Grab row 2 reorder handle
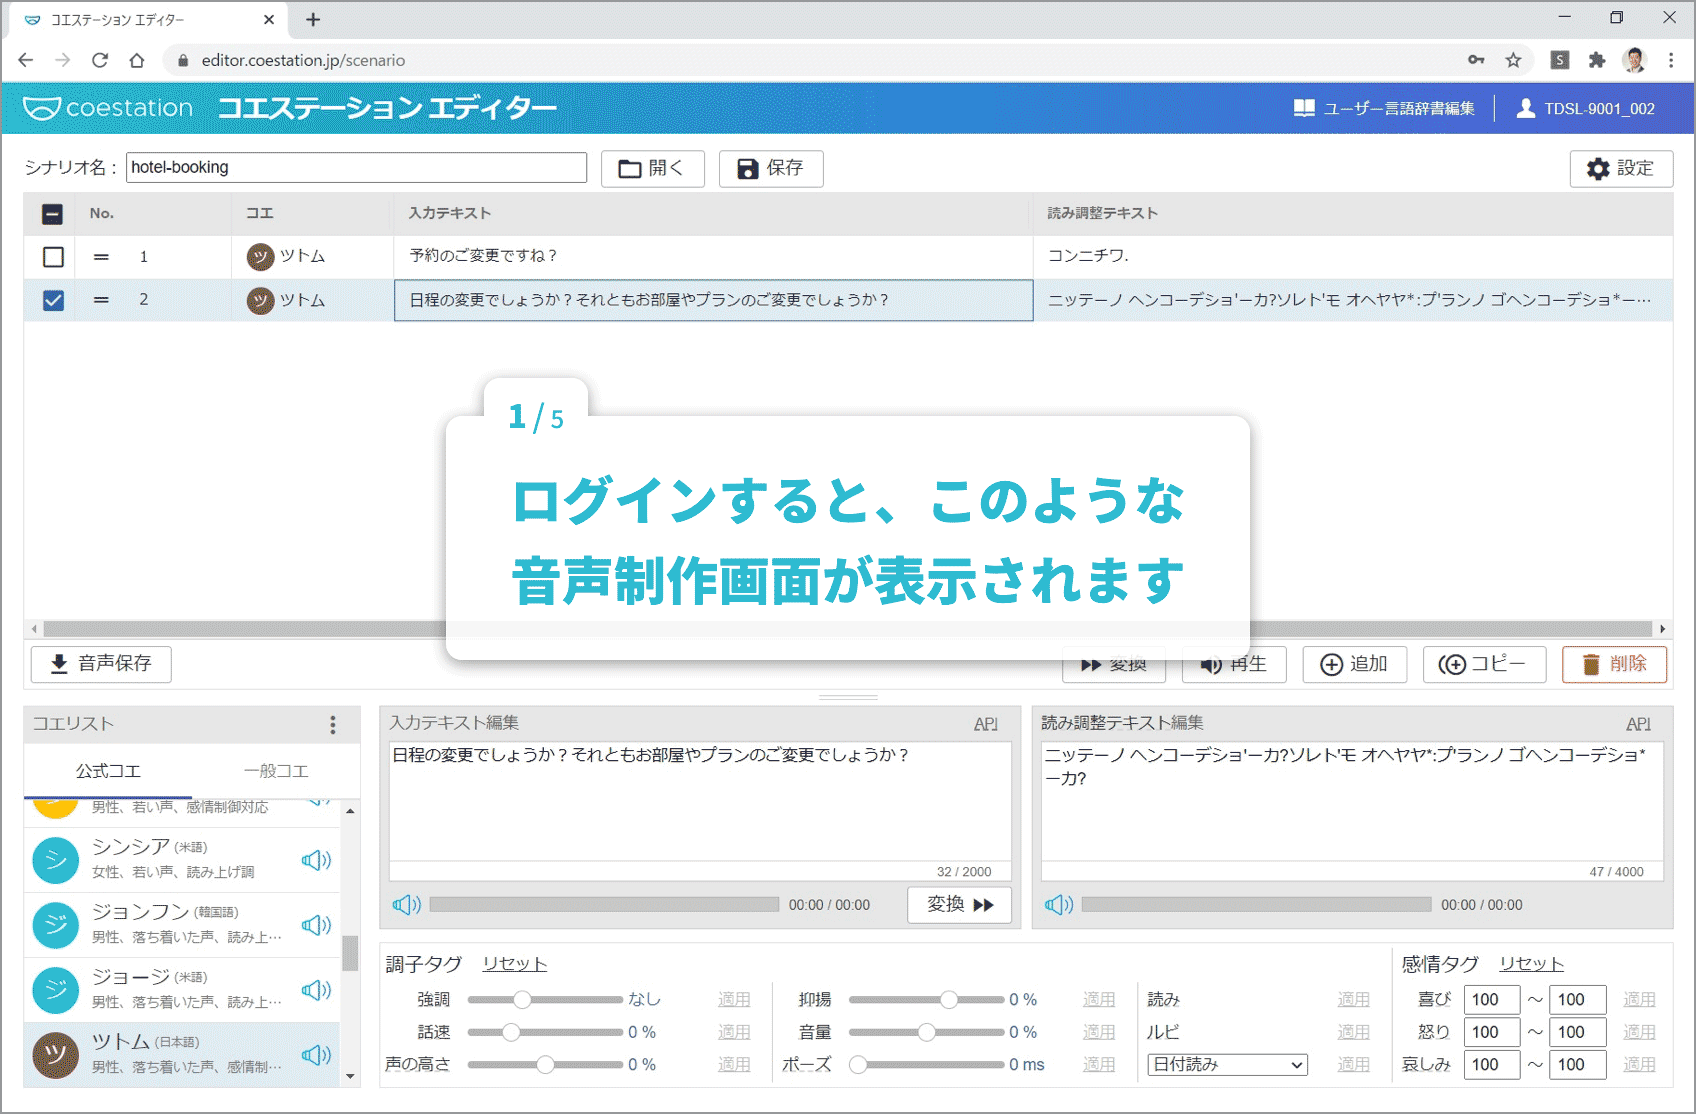This screenshot has width=1696, height=1114. (101, 300)
